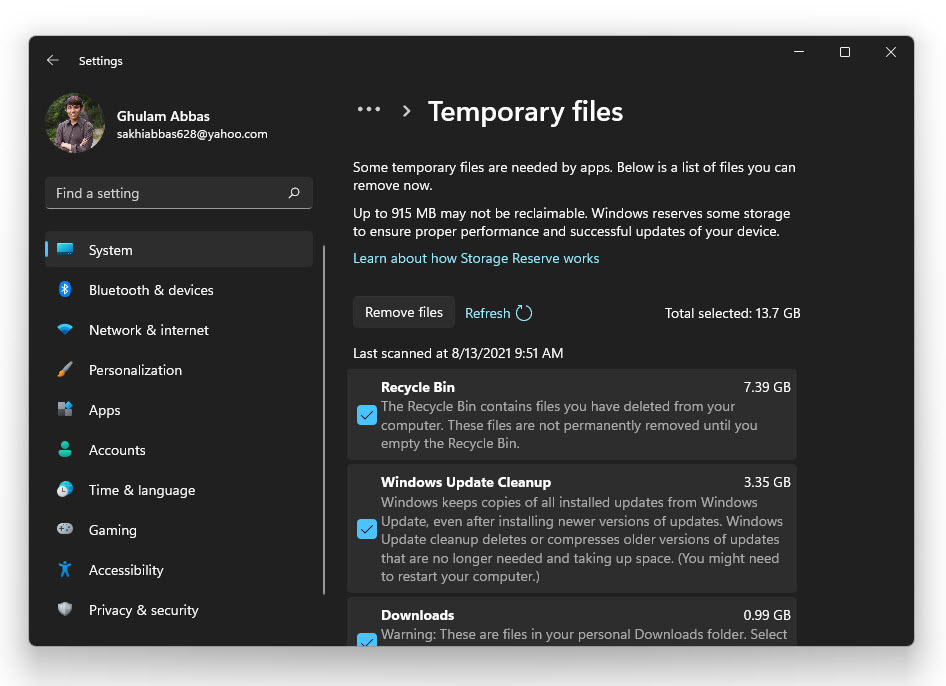Uncheck the Recycle Bin checkbox

[367, 415]
